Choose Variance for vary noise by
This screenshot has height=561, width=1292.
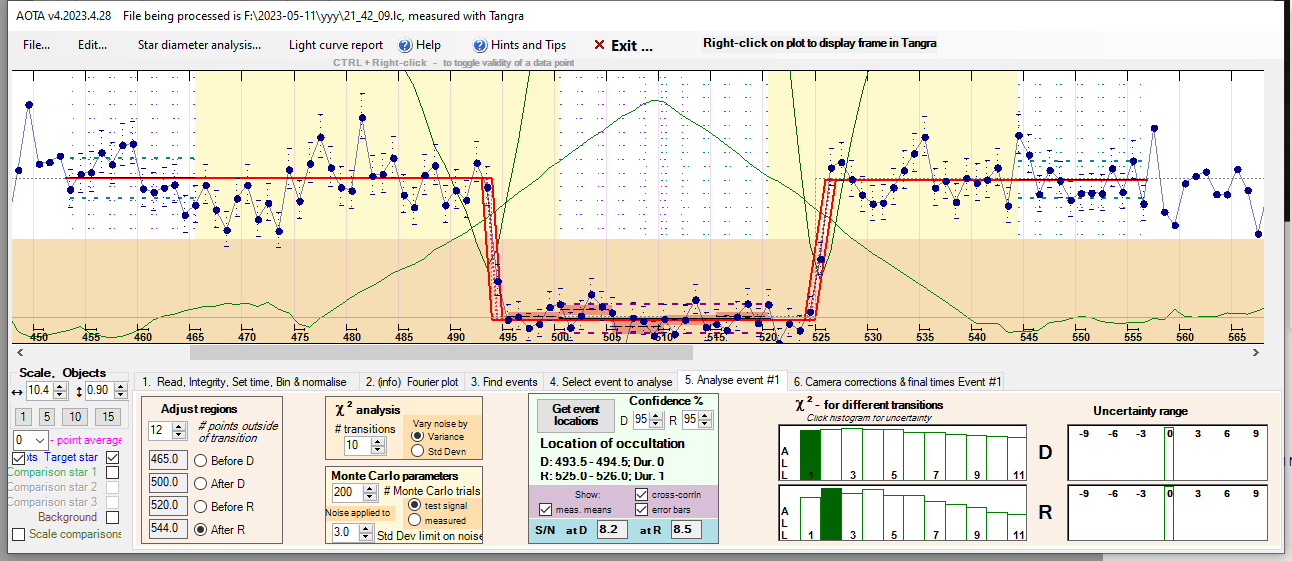(x=417, y=436)
